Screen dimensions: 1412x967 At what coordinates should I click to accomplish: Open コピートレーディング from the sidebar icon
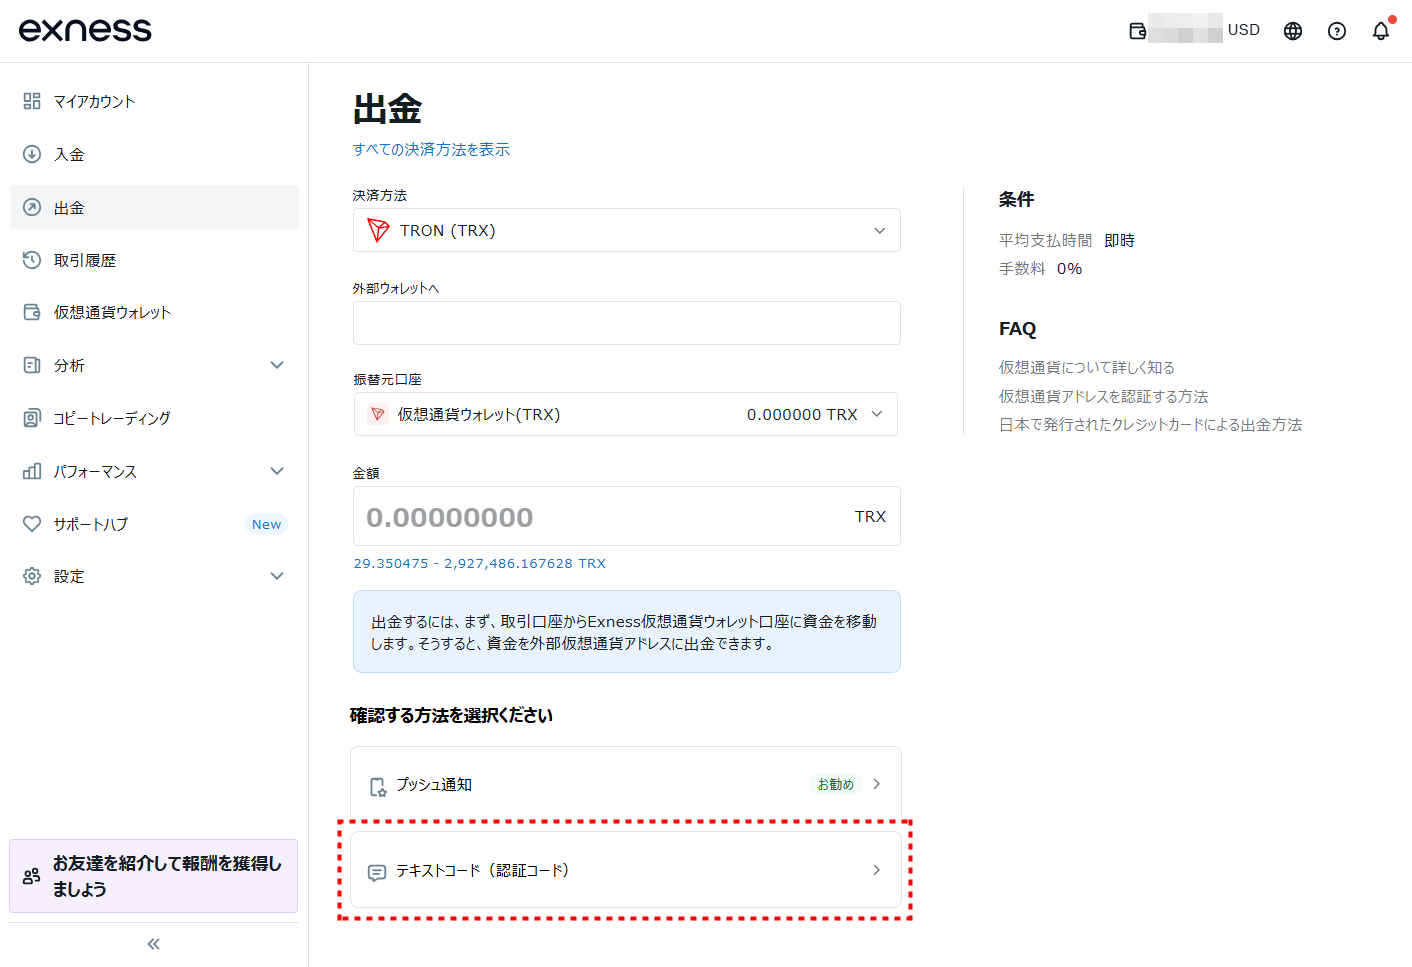(31, 418)
